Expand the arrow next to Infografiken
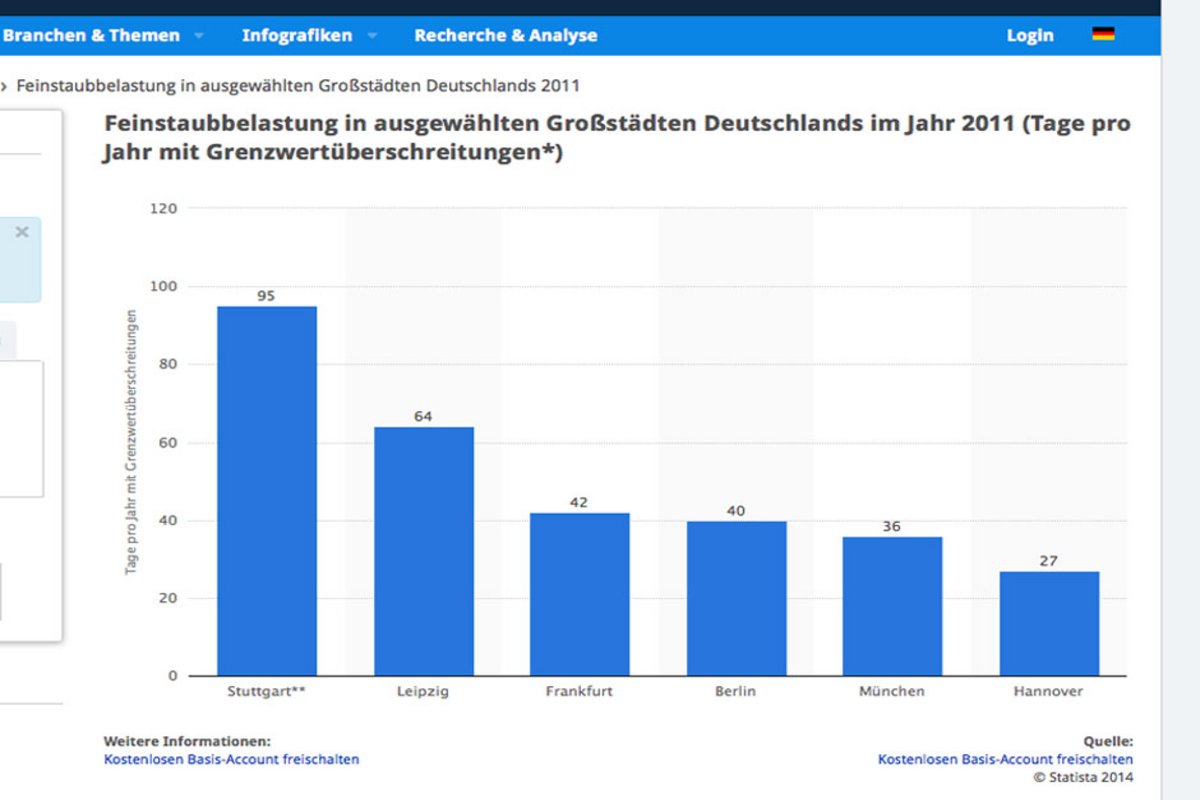Image resolution: width=1200 pixels, height=800 pixels. (x=372, y=36)
